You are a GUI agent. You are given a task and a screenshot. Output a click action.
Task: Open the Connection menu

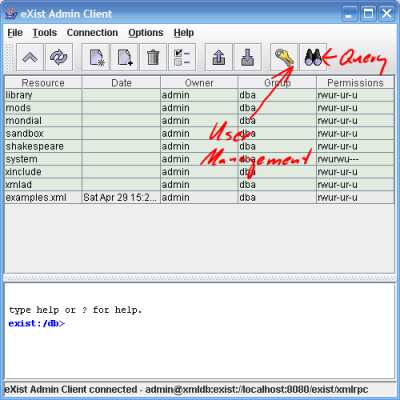(92, 33)
